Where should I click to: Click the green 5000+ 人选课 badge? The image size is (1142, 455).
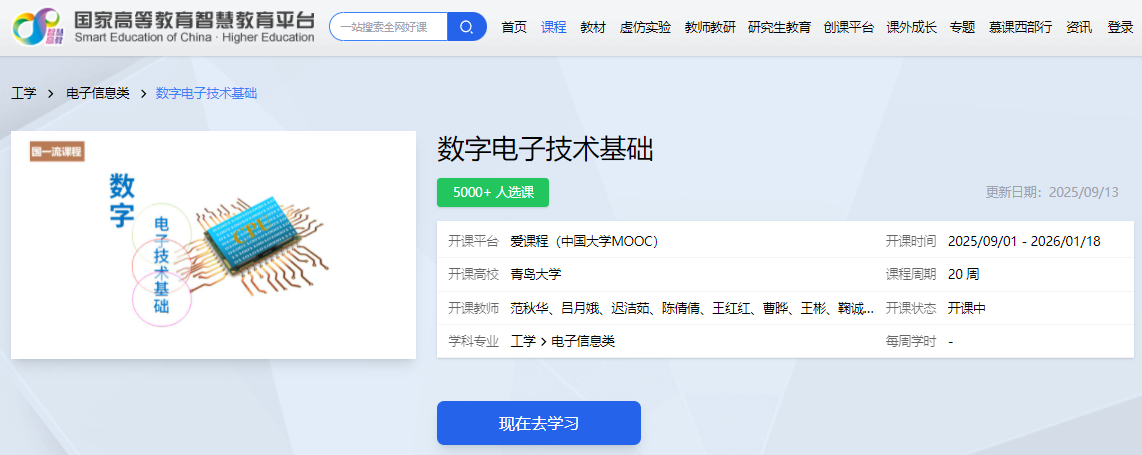click(x=493, y=192)
